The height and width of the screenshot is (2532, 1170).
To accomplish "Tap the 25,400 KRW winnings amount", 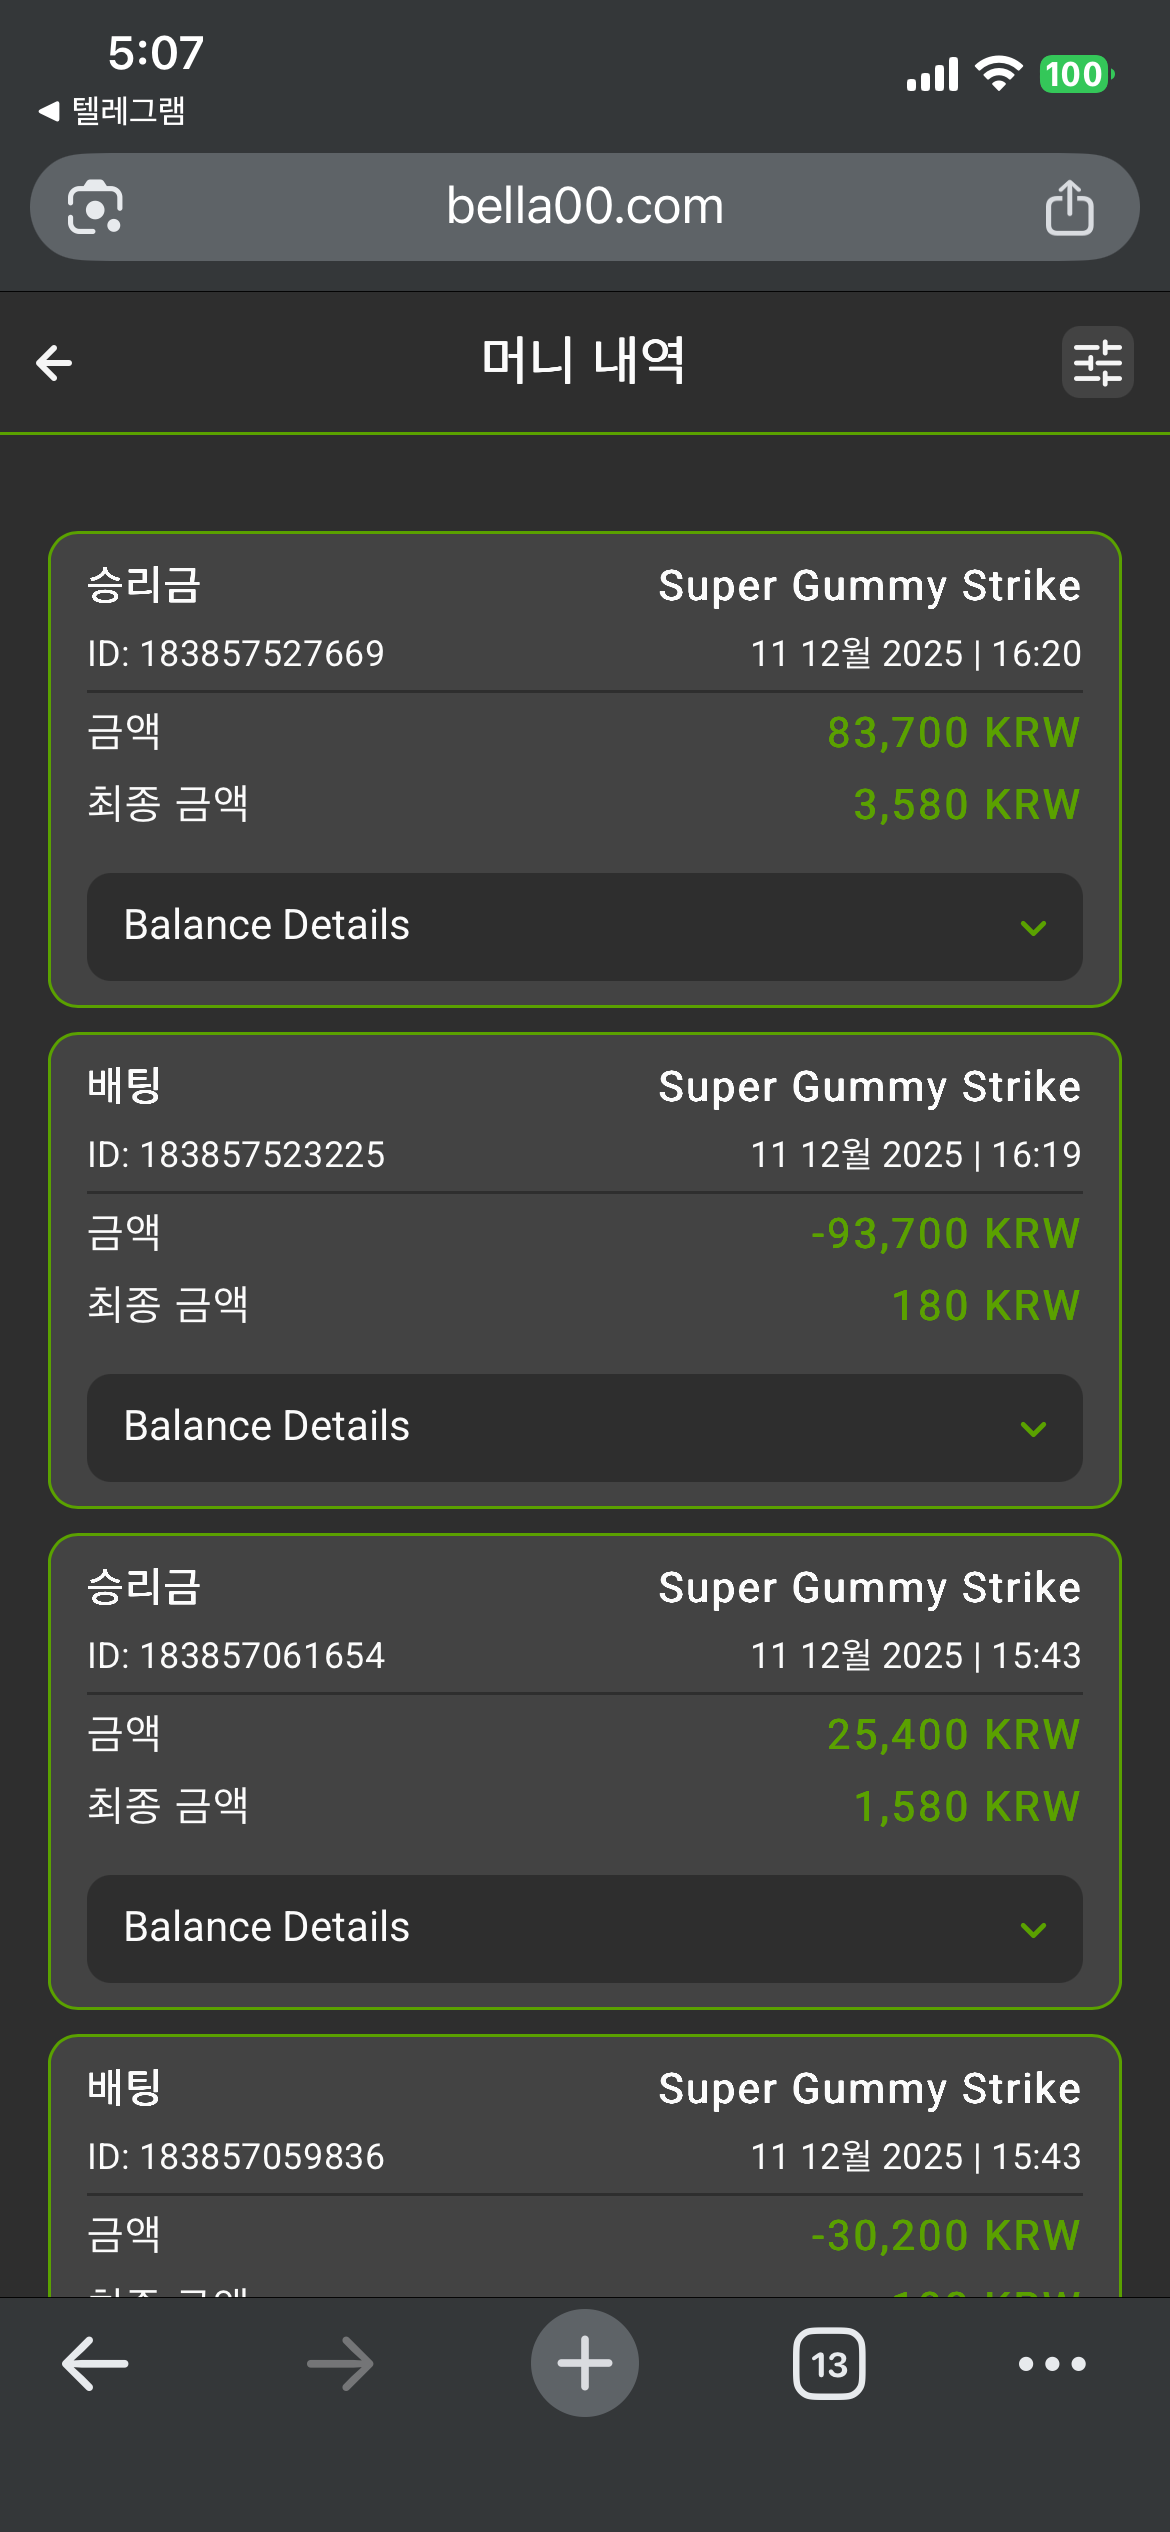I will click(953, 1735).
